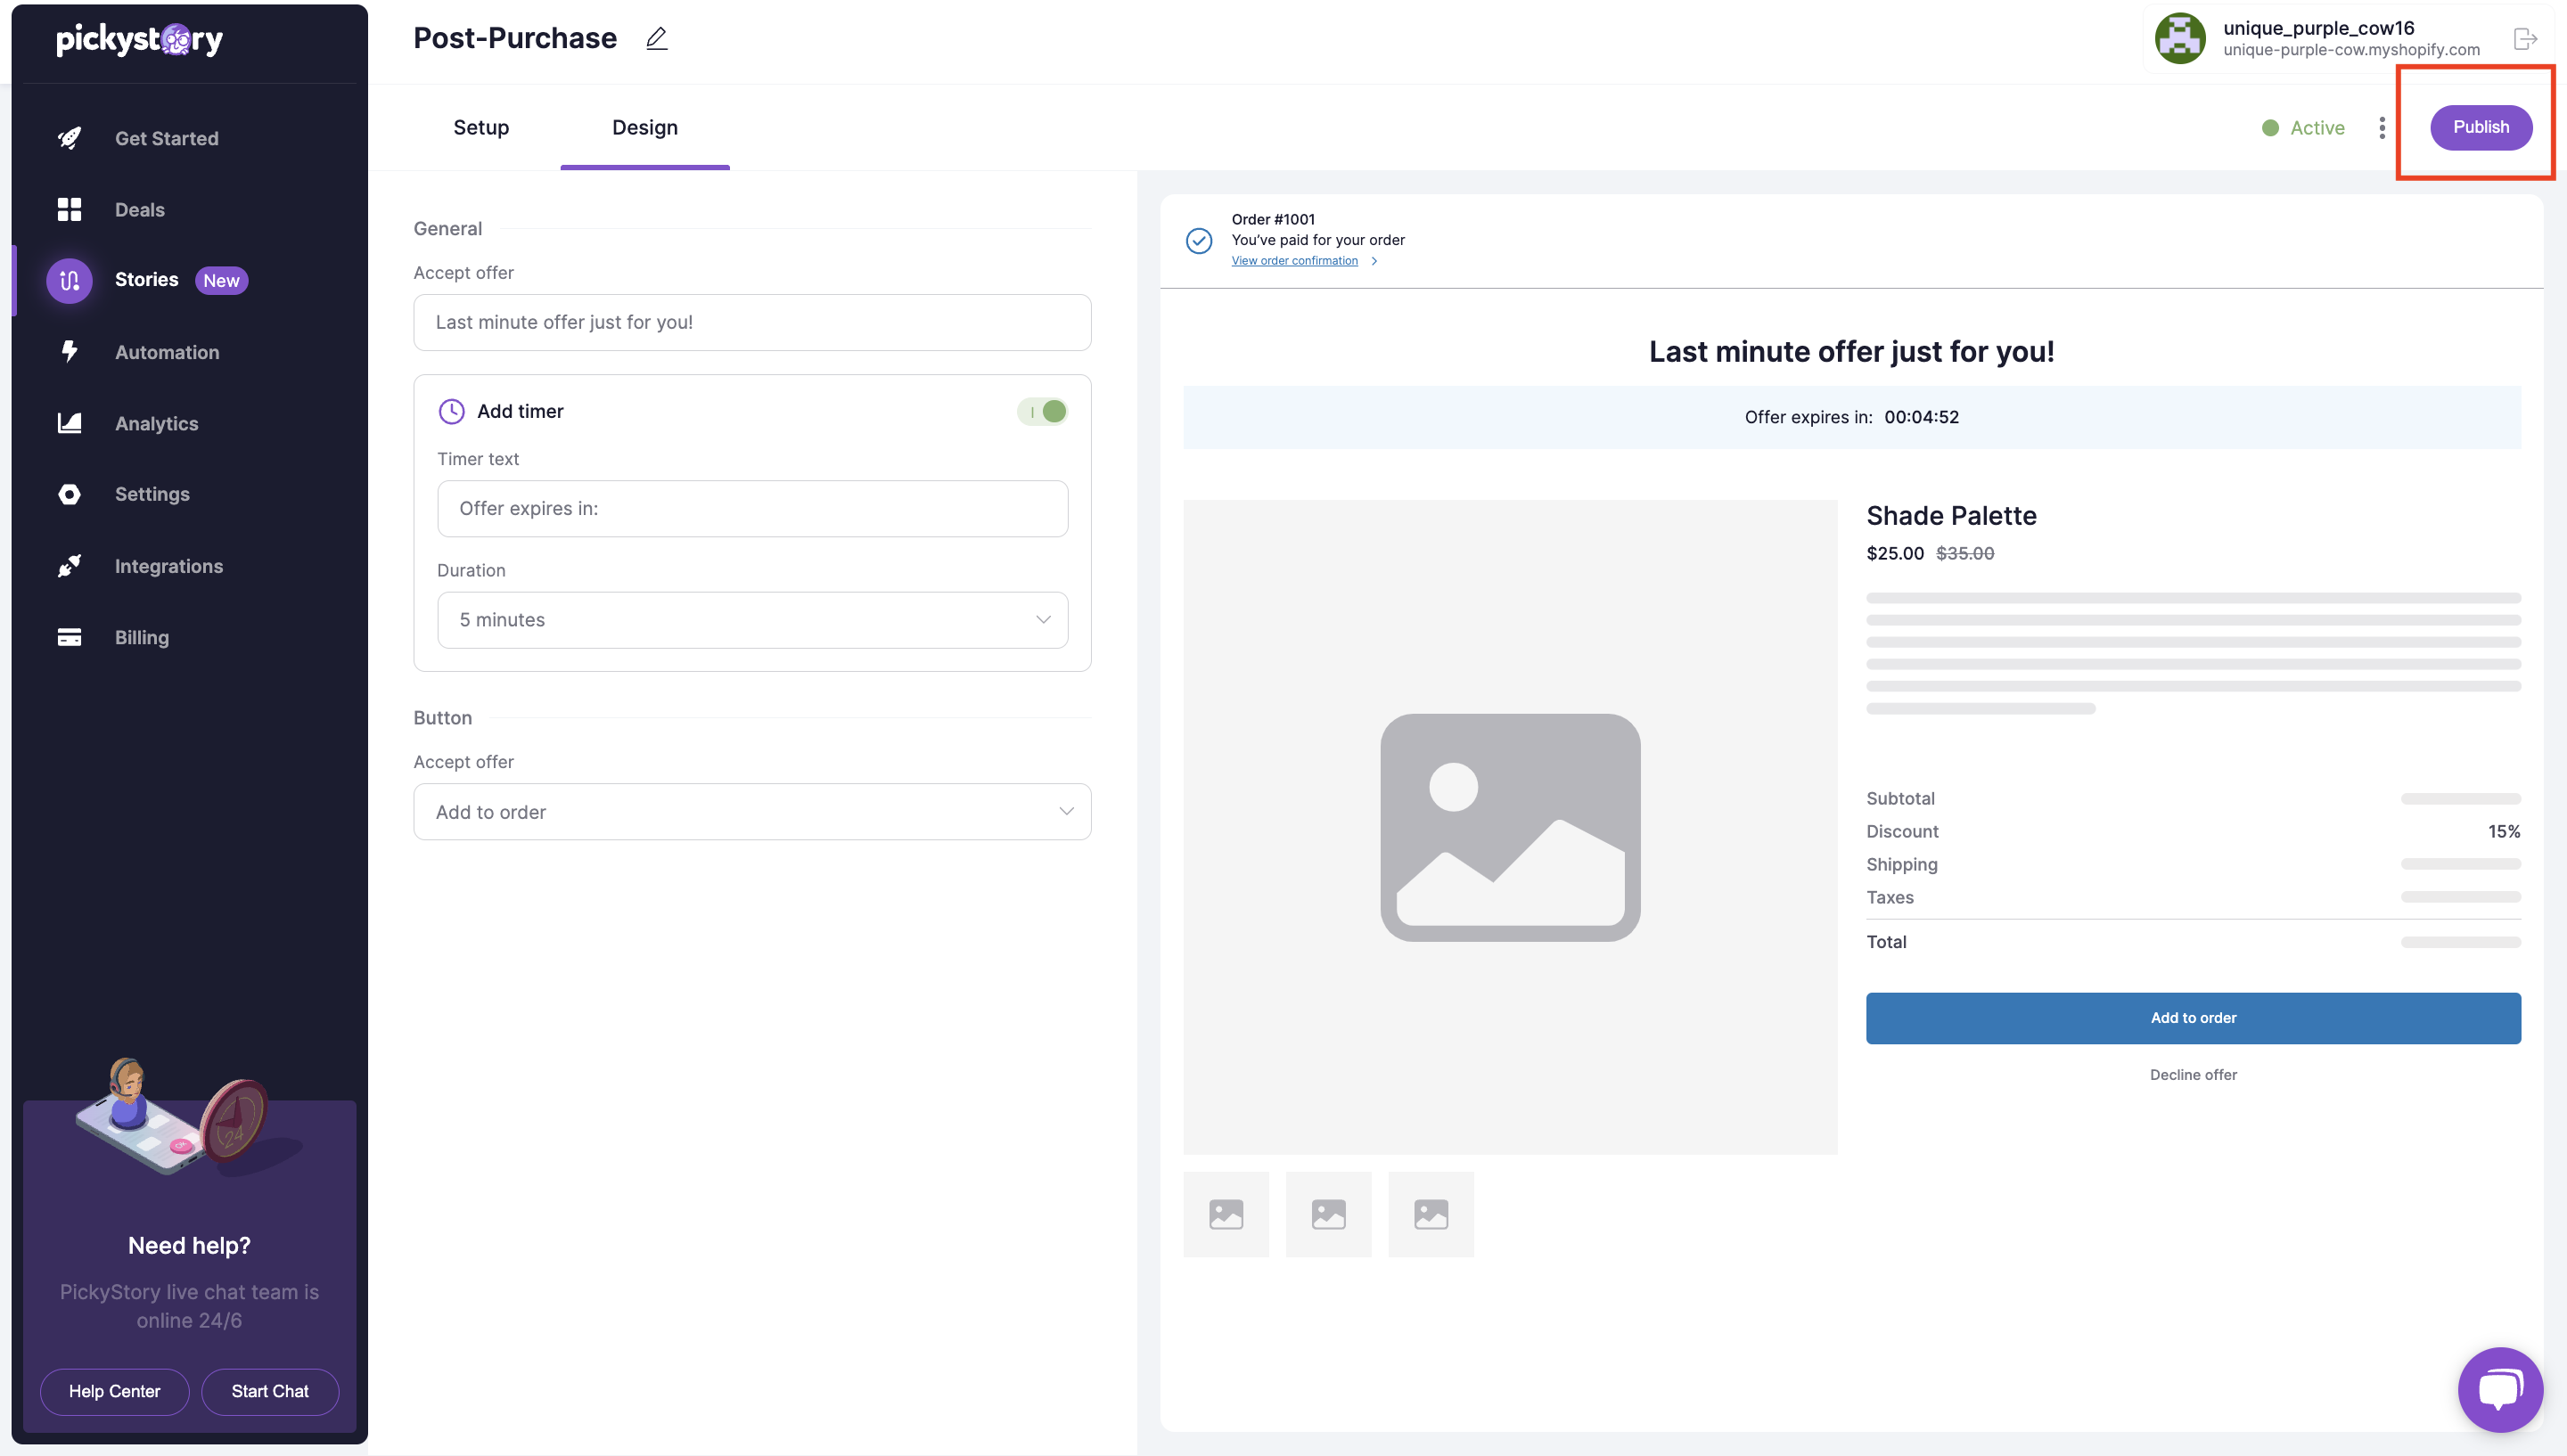Select the third product thumbnail
2567x1456 pixels.
point(1431,1214)
